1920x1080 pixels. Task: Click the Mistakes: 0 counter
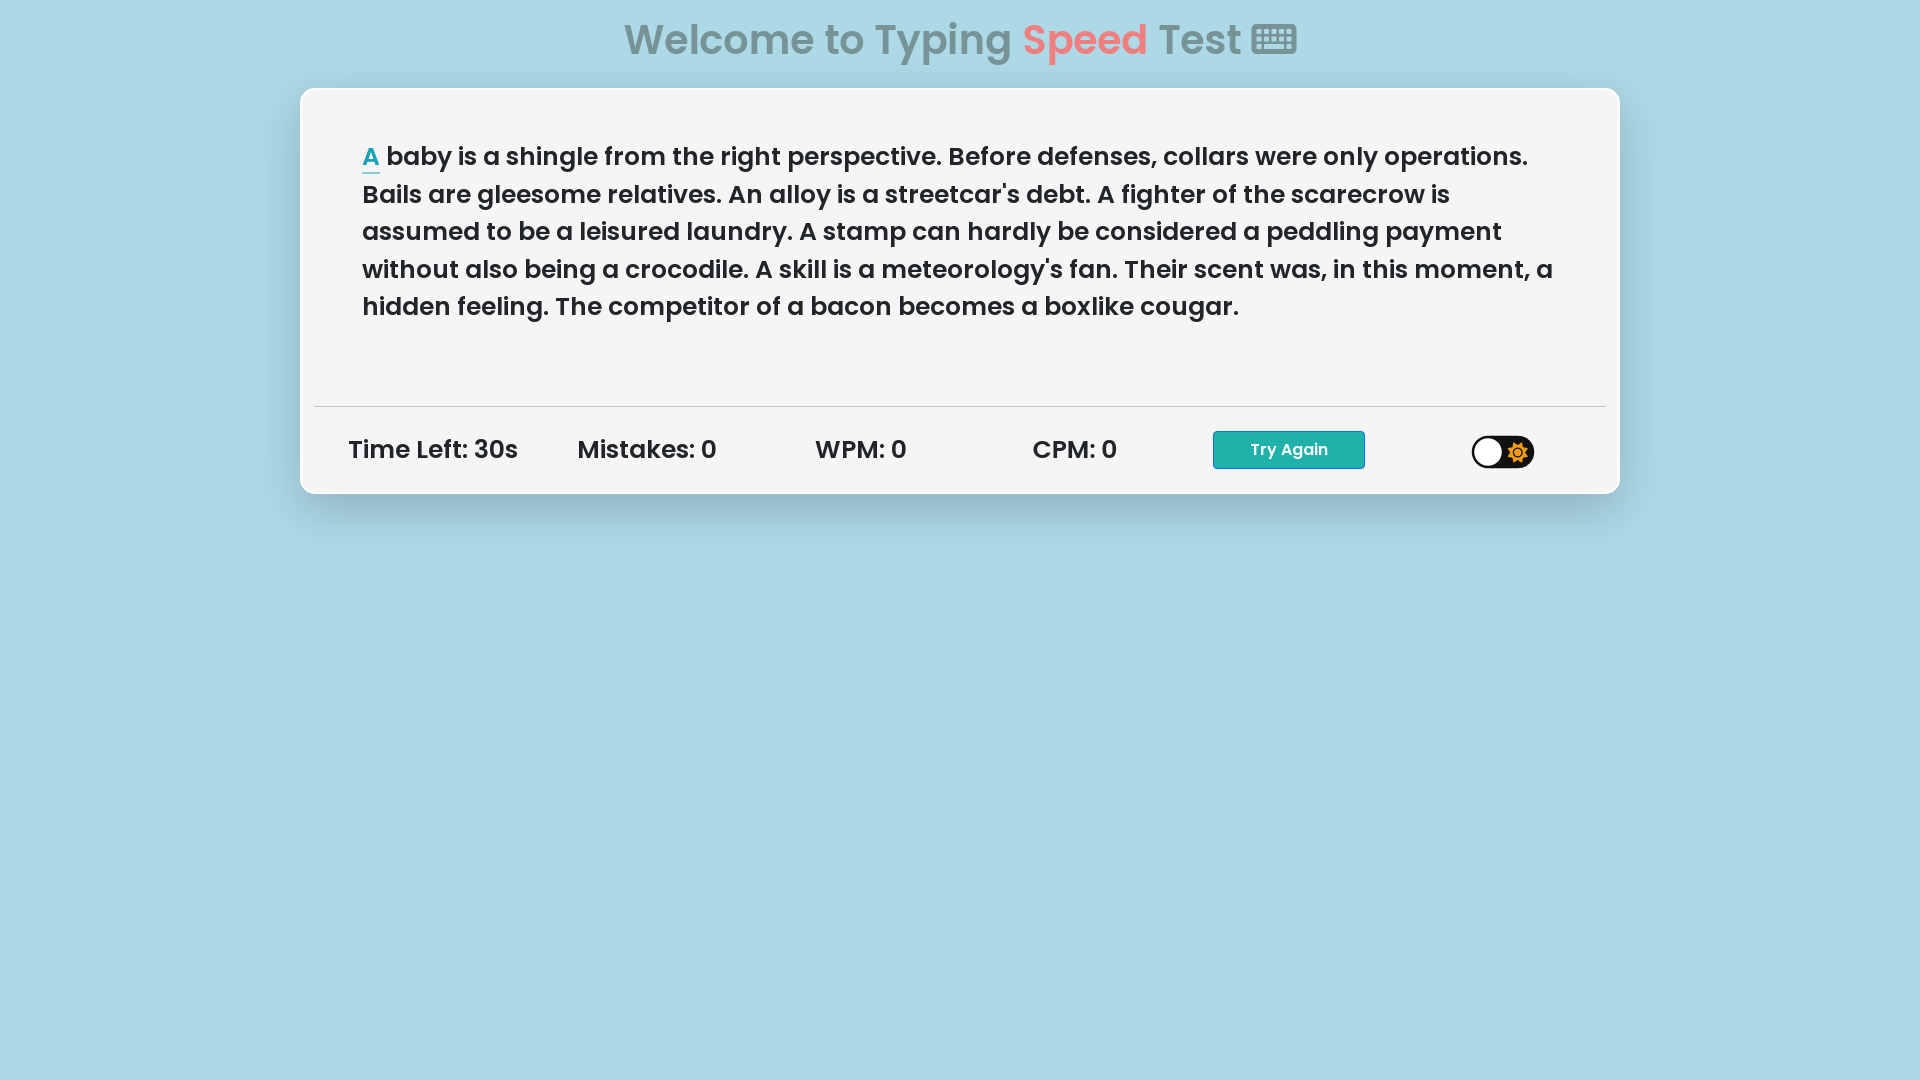tap(646, 450)
